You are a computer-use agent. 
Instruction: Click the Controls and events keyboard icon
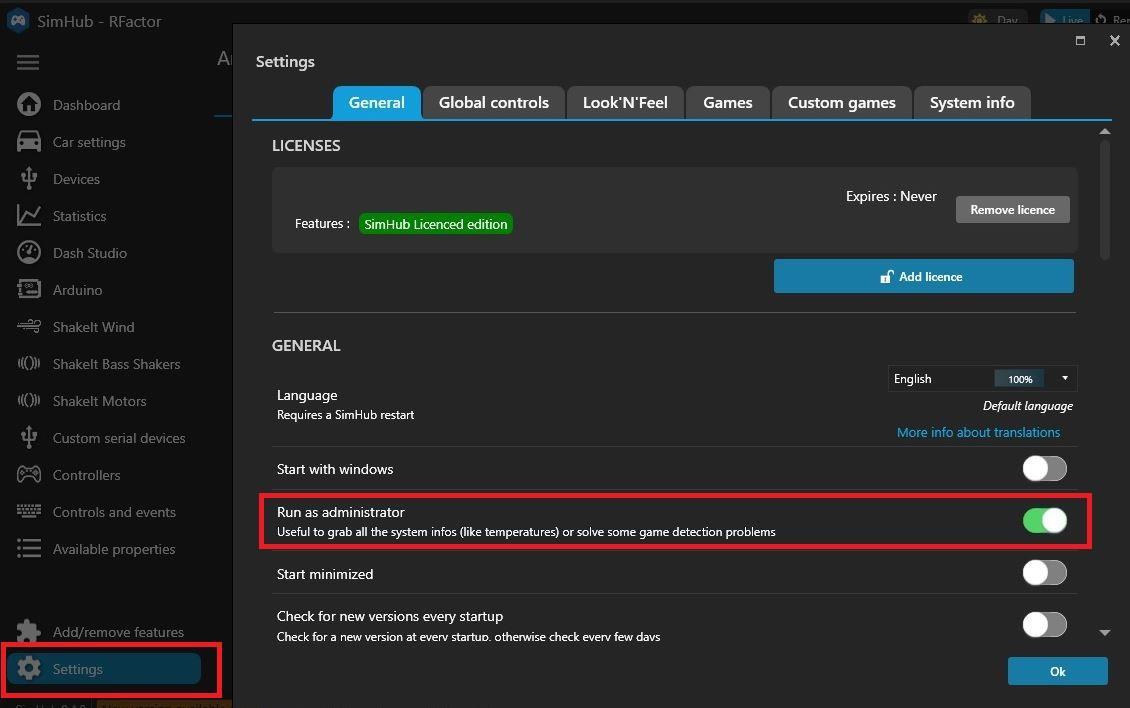(29, 511)
